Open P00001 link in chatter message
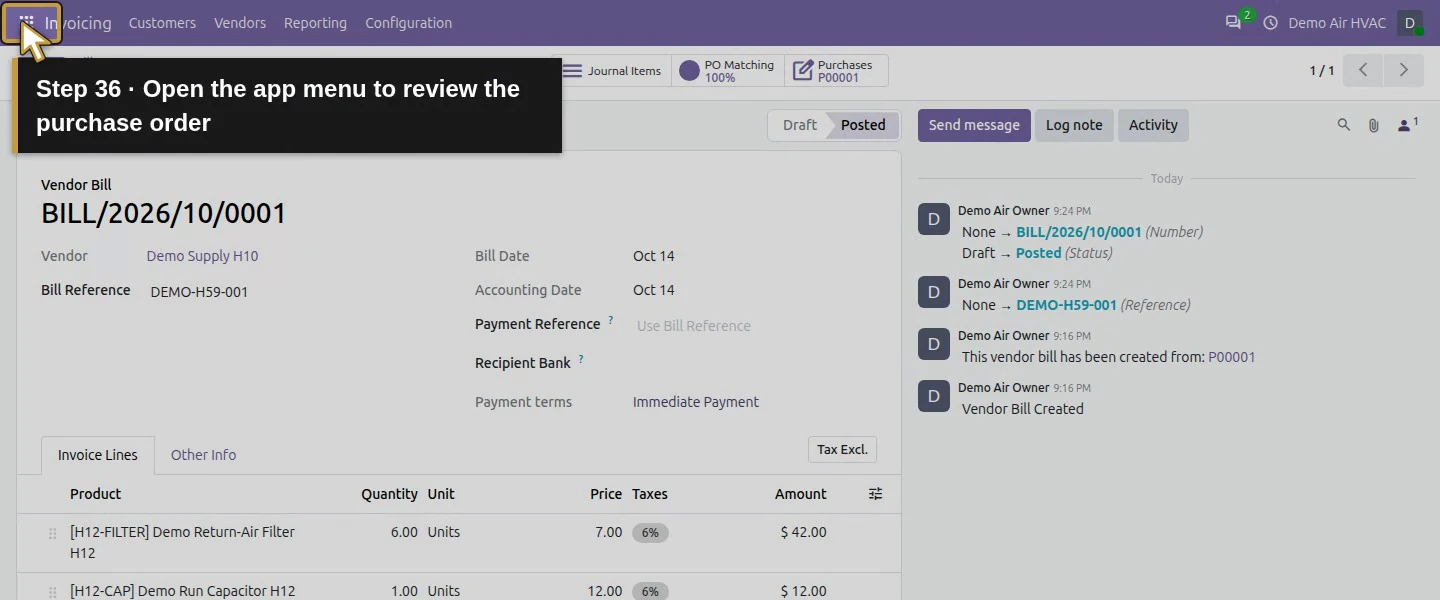This screenshot has height=600, width=1440. [x=1232, y=357]
